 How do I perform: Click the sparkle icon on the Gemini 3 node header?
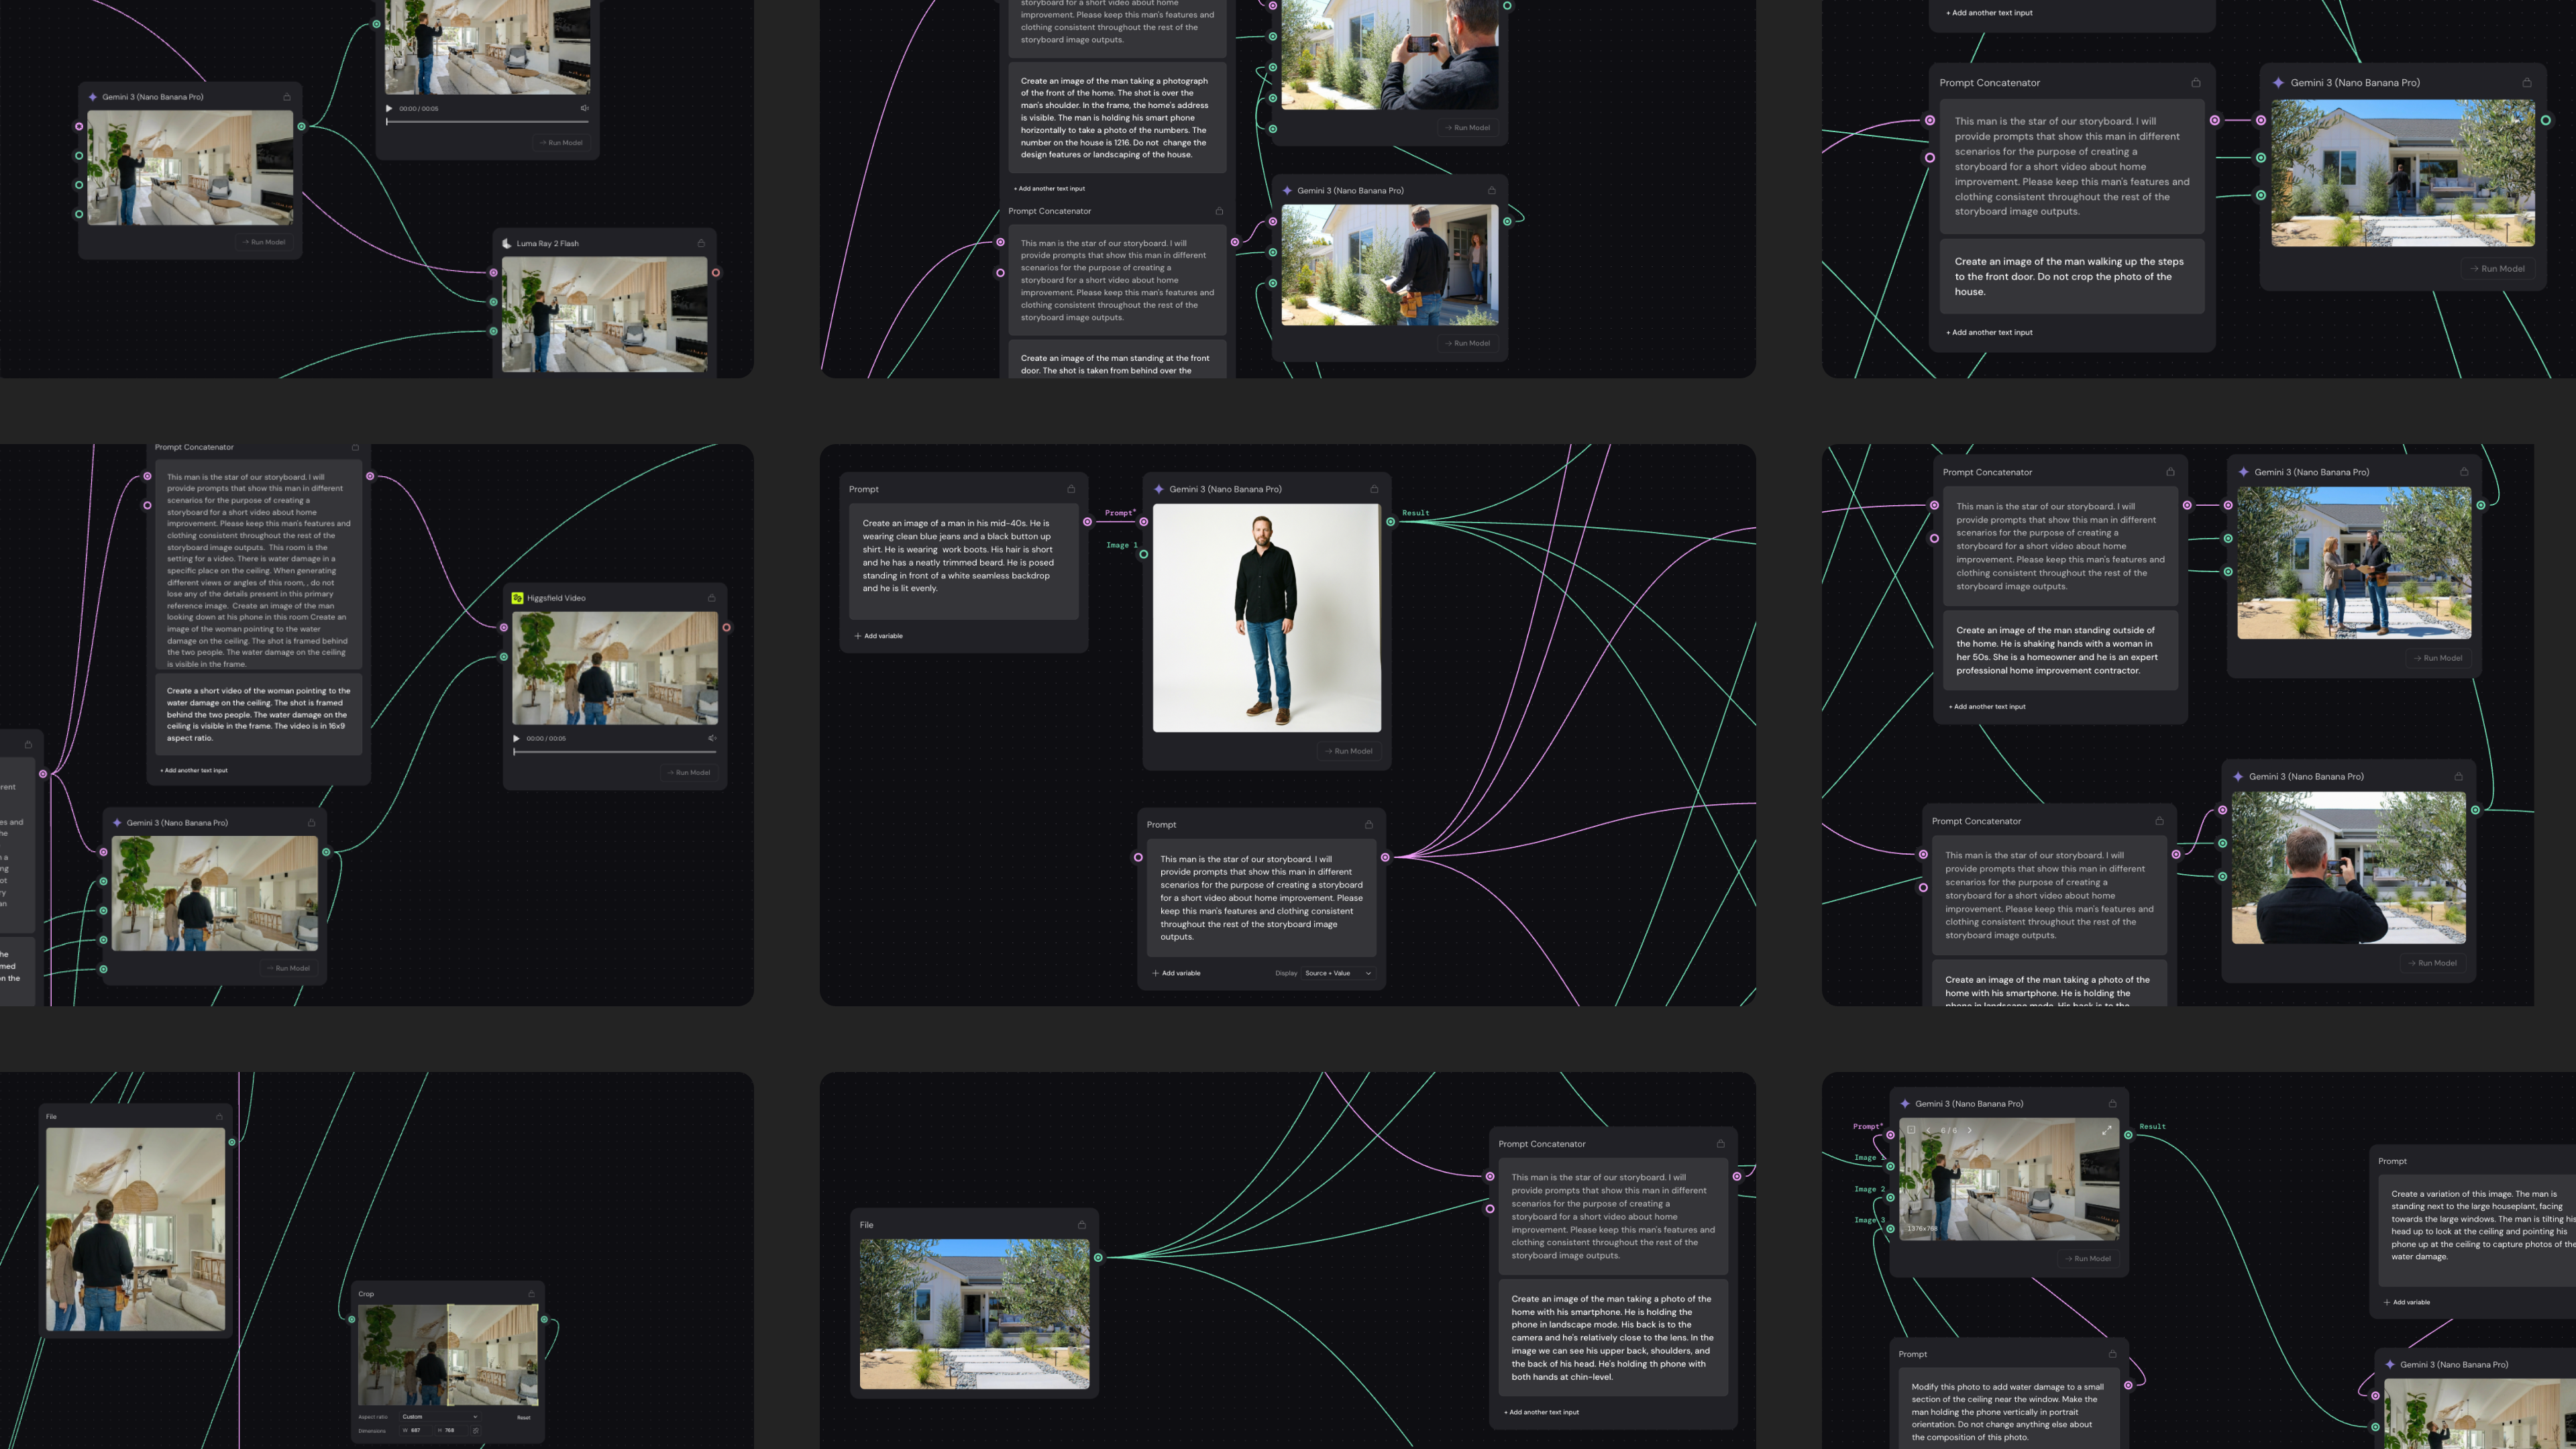click(1160, 489)
